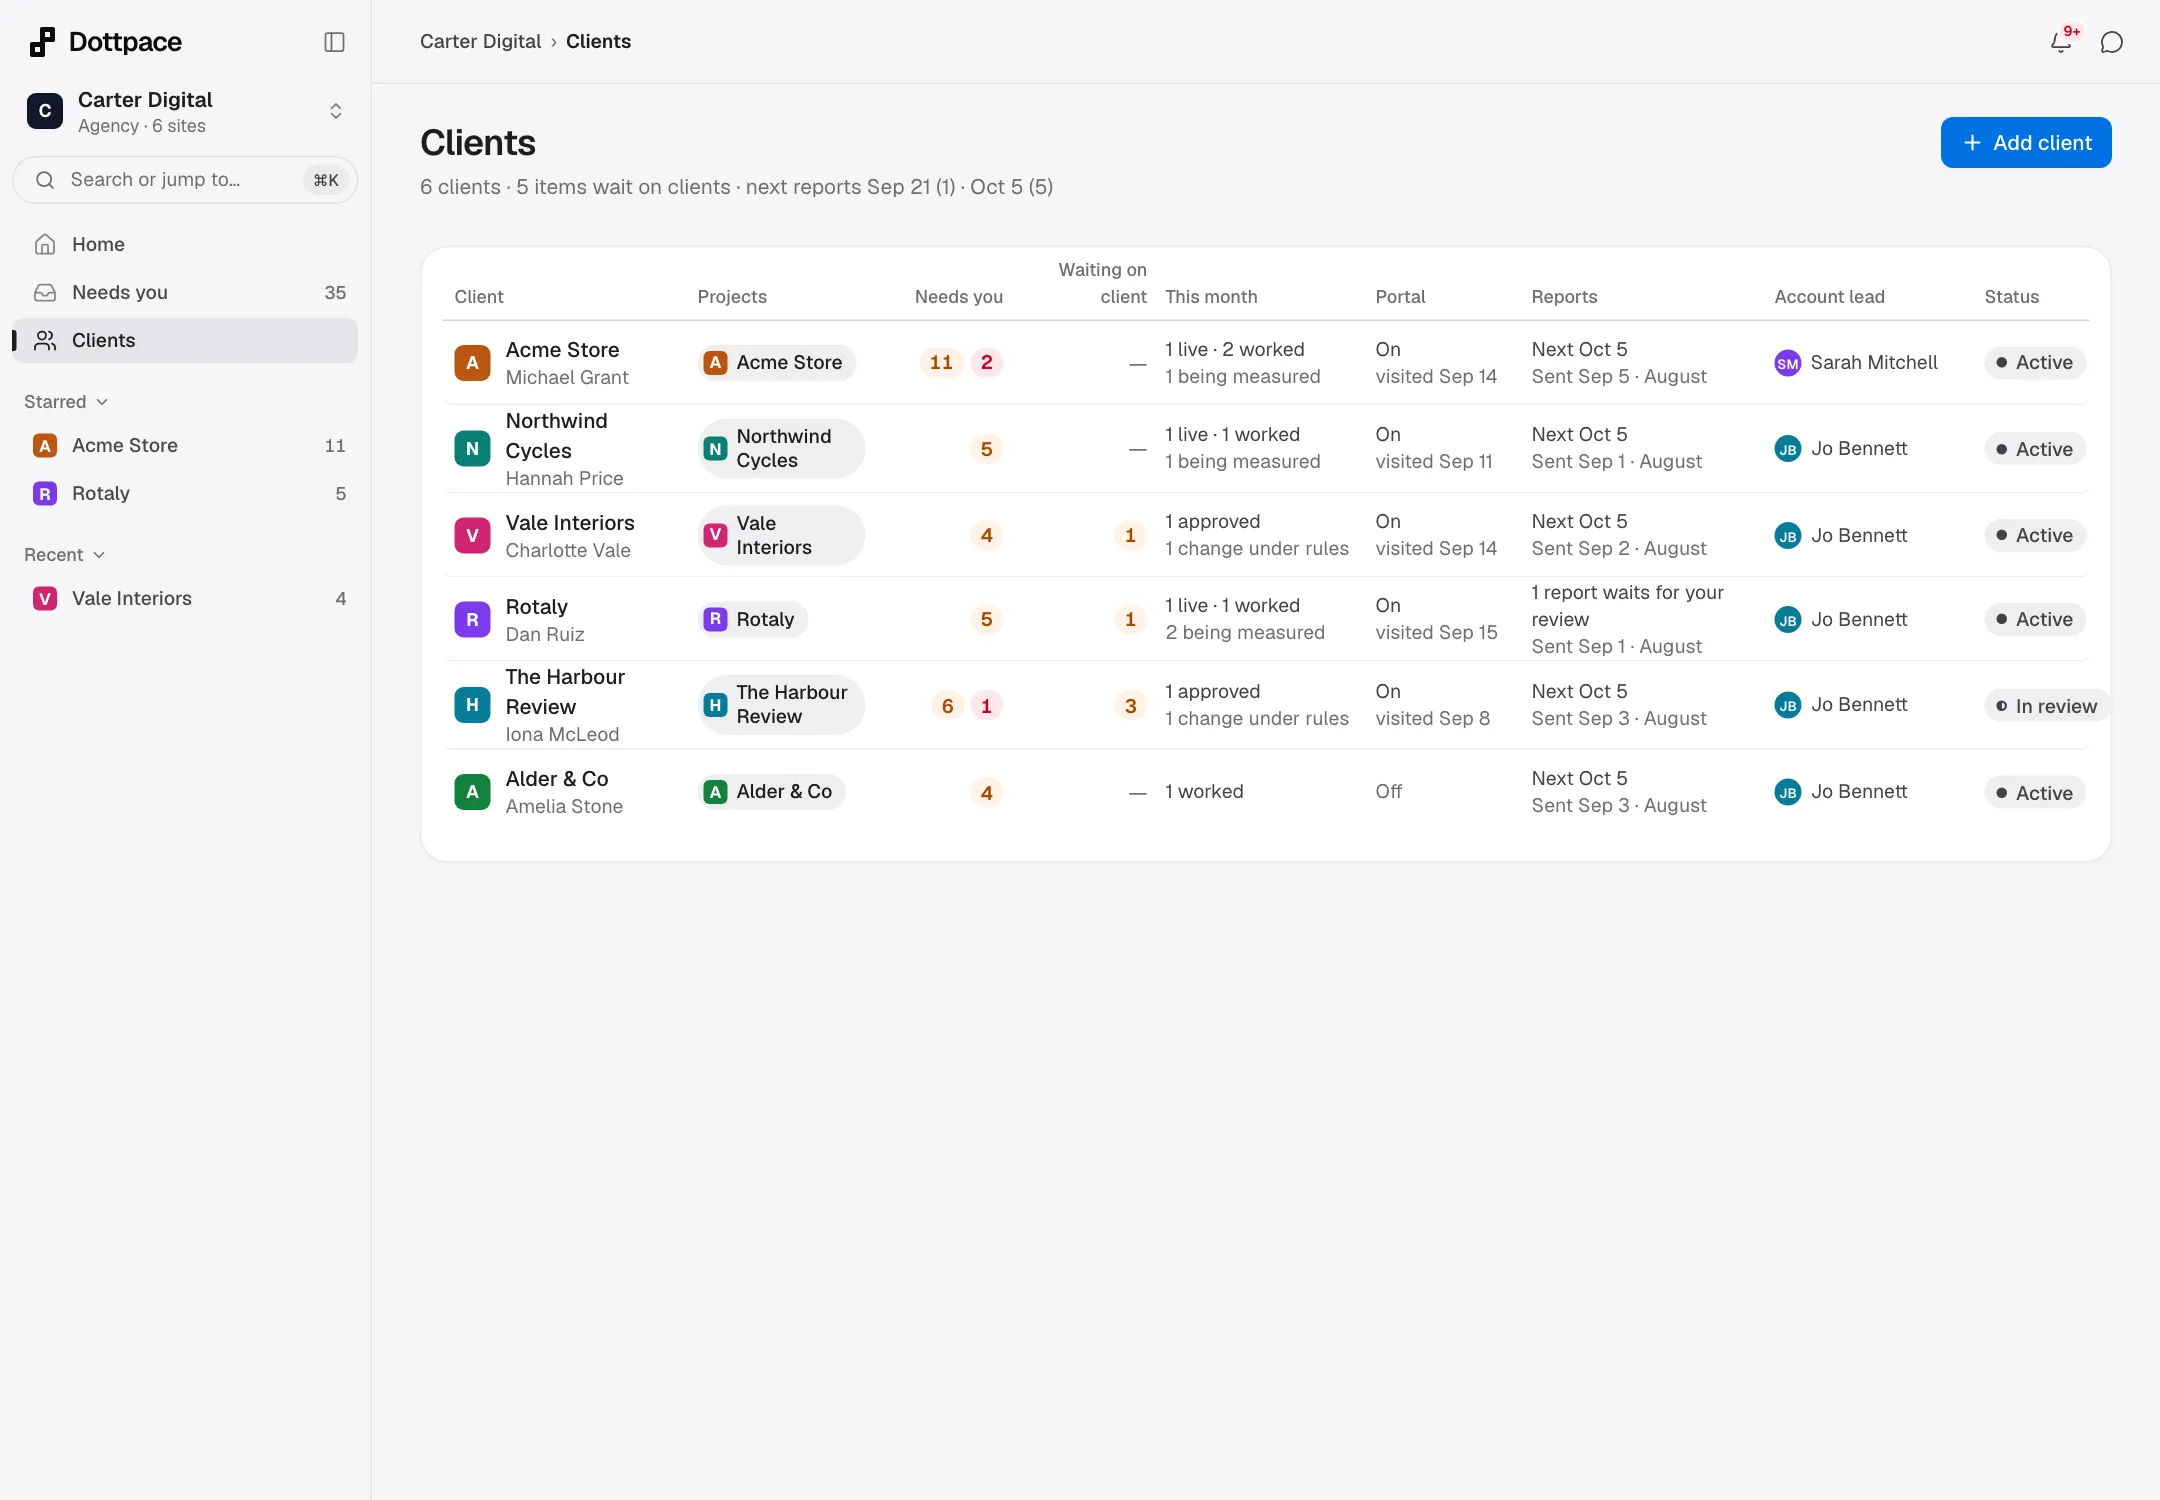The width and height of the screenshot is (2160, 1500).
Task: Click Vale Interiors project chip
Action: [781, 535]
